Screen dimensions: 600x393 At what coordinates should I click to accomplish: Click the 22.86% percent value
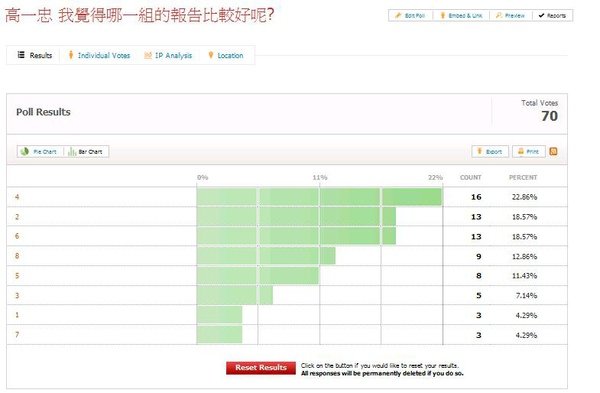524,197
